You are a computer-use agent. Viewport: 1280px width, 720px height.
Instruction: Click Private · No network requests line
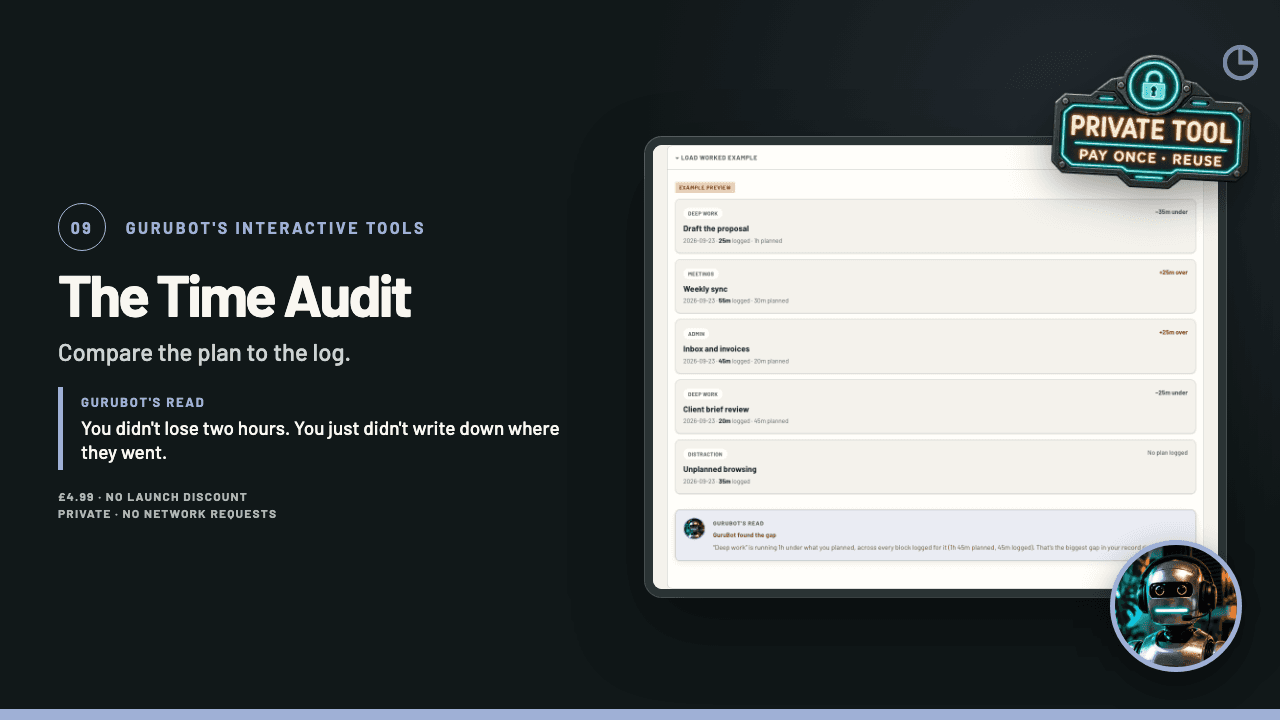pyautogui.click(x=167, y=514)
